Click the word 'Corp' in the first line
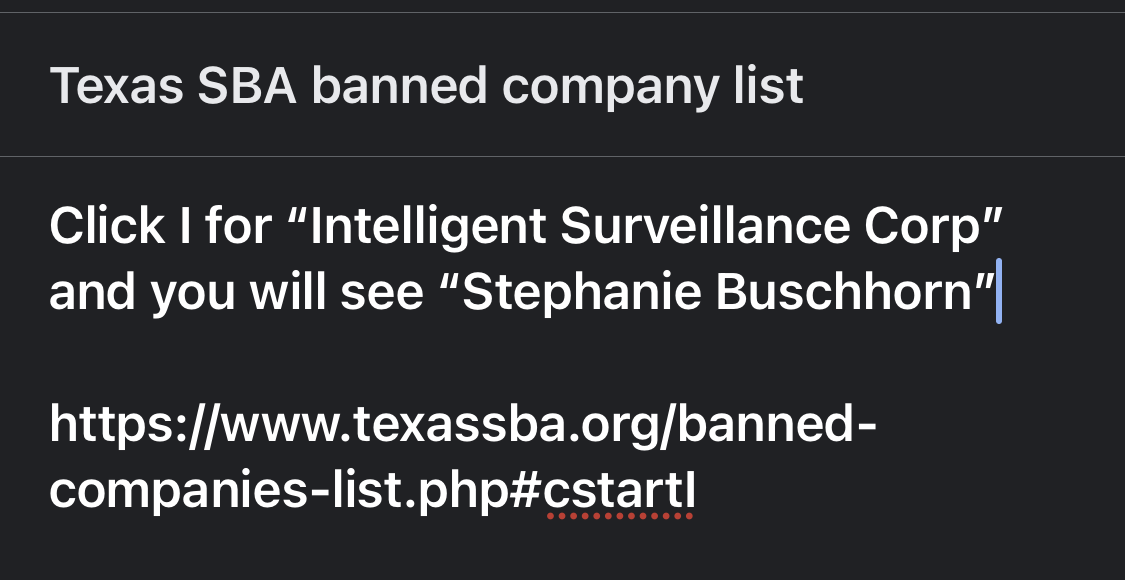Screen dimensions: 1125x580 pos(921,228)
